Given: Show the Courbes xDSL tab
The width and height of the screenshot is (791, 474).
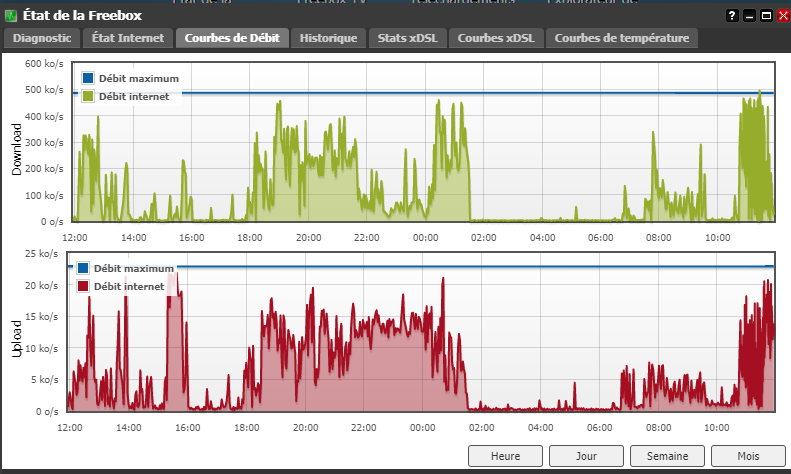Looking at the screenshot, I should coord(496,38).
